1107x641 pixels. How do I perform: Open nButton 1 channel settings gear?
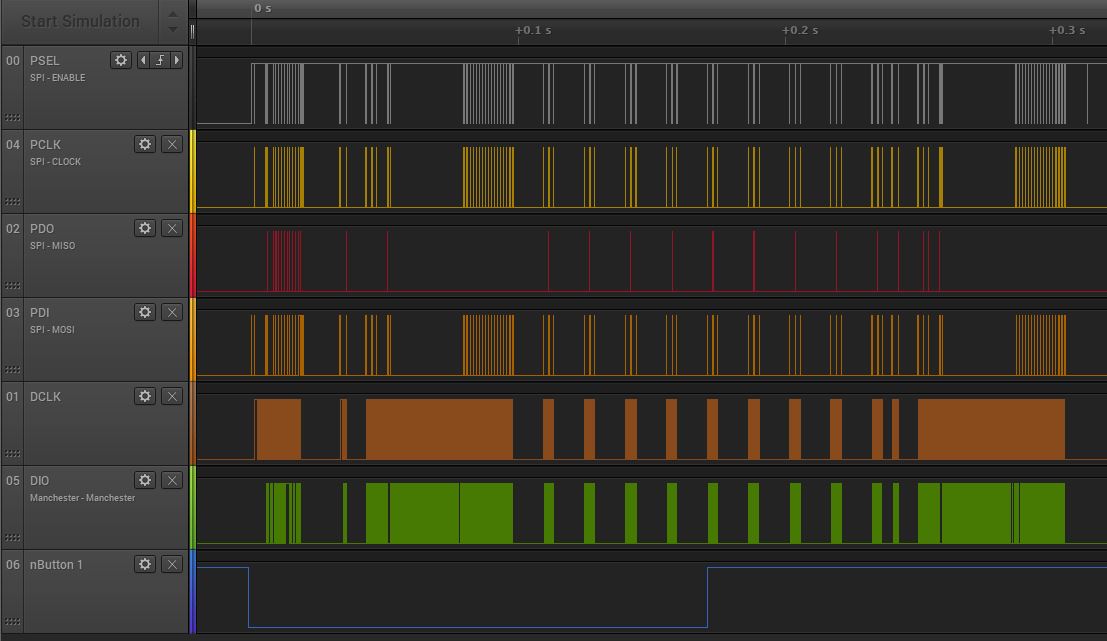[145, 564]
